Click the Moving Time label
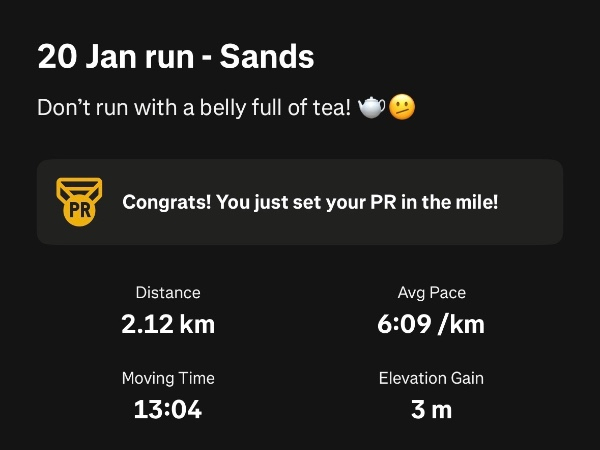The height and width of the screenshot is (450, 600). point(168,379)
